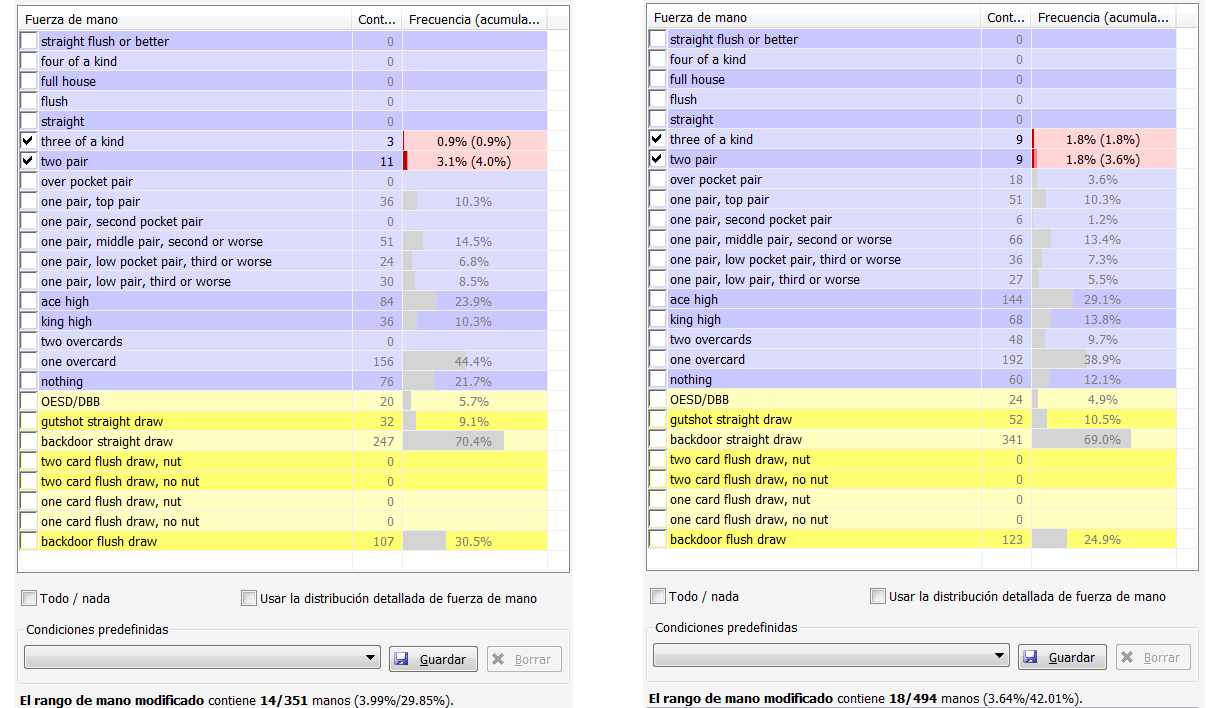Check flush checkbox in left list
Viewport: 1217px width, 708px height.
click(28, 101)
